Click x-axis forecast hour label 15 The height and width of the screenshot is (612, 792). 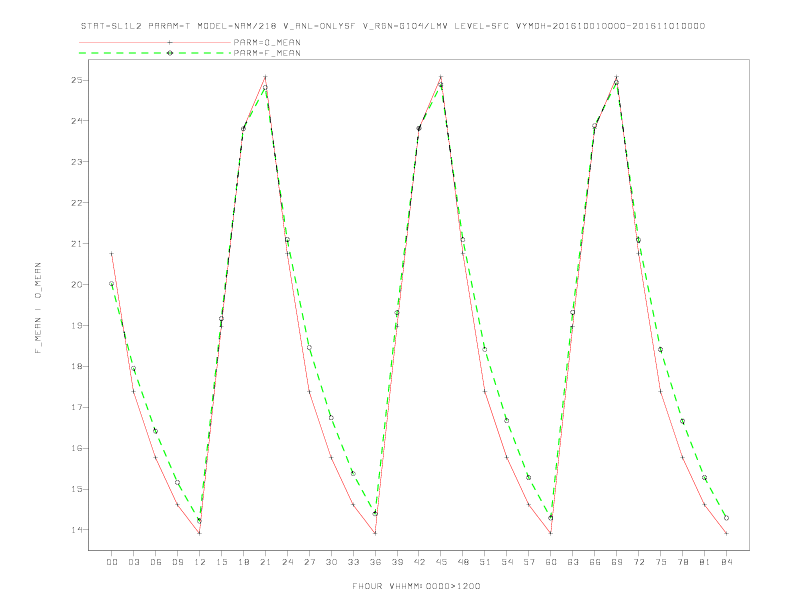[x=221, y=562]
